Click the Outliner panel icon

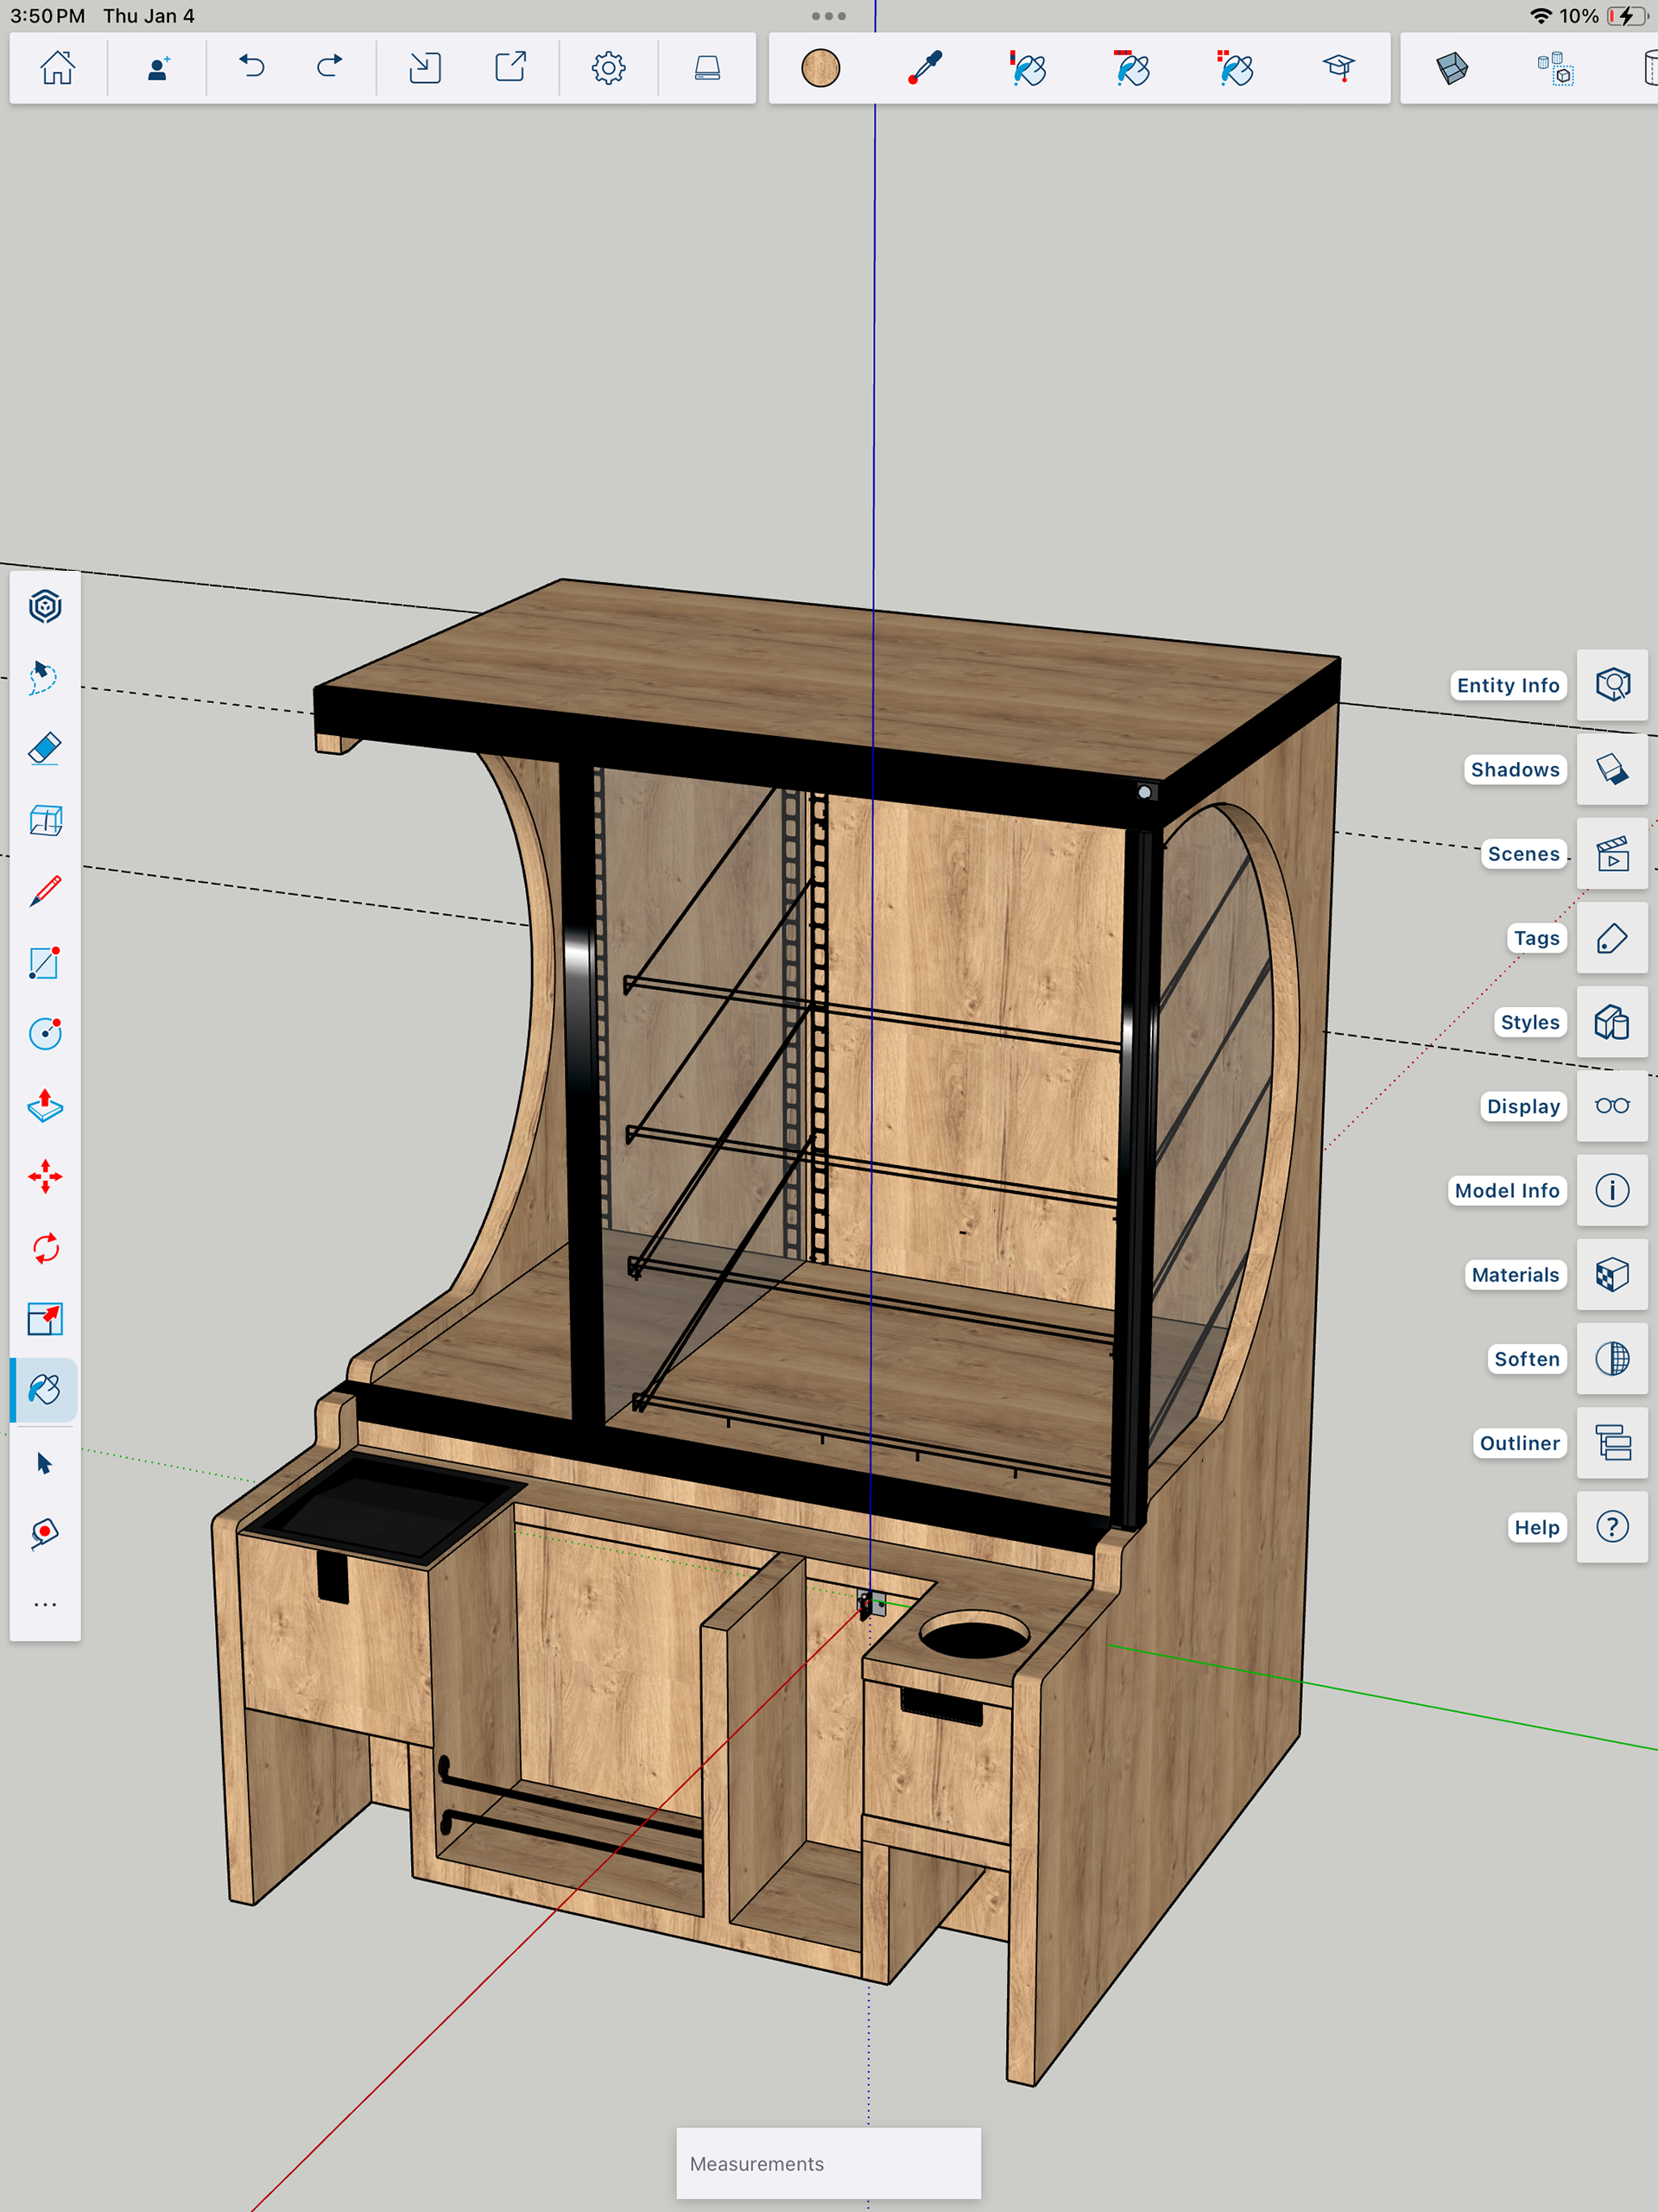(1612, 1443)
